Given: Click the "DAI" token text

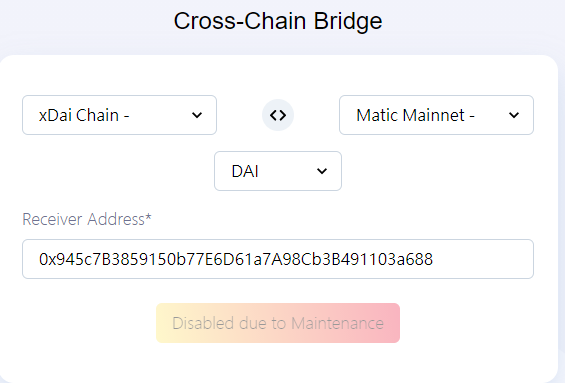Looking at the screenshot, I should tap(245, 171).
